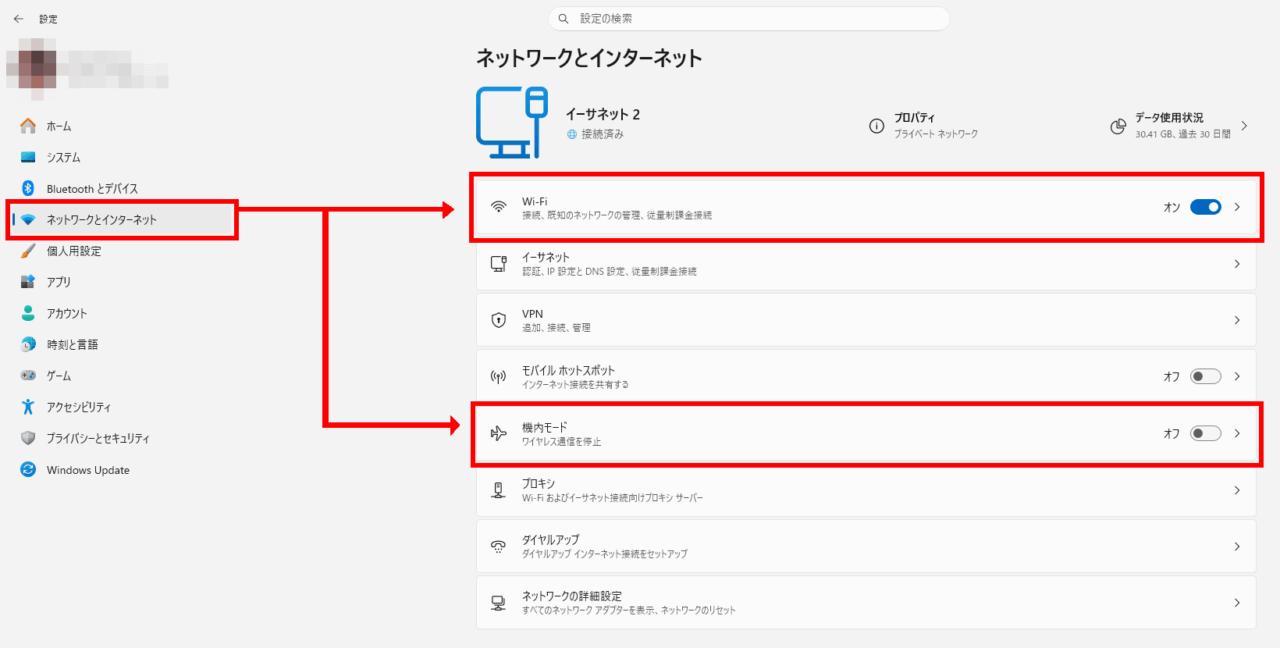The width and height of the screenshot is (1280, 648).
Task: Click the ダイヤルアップ phone icon
Action: pos(498,546)
